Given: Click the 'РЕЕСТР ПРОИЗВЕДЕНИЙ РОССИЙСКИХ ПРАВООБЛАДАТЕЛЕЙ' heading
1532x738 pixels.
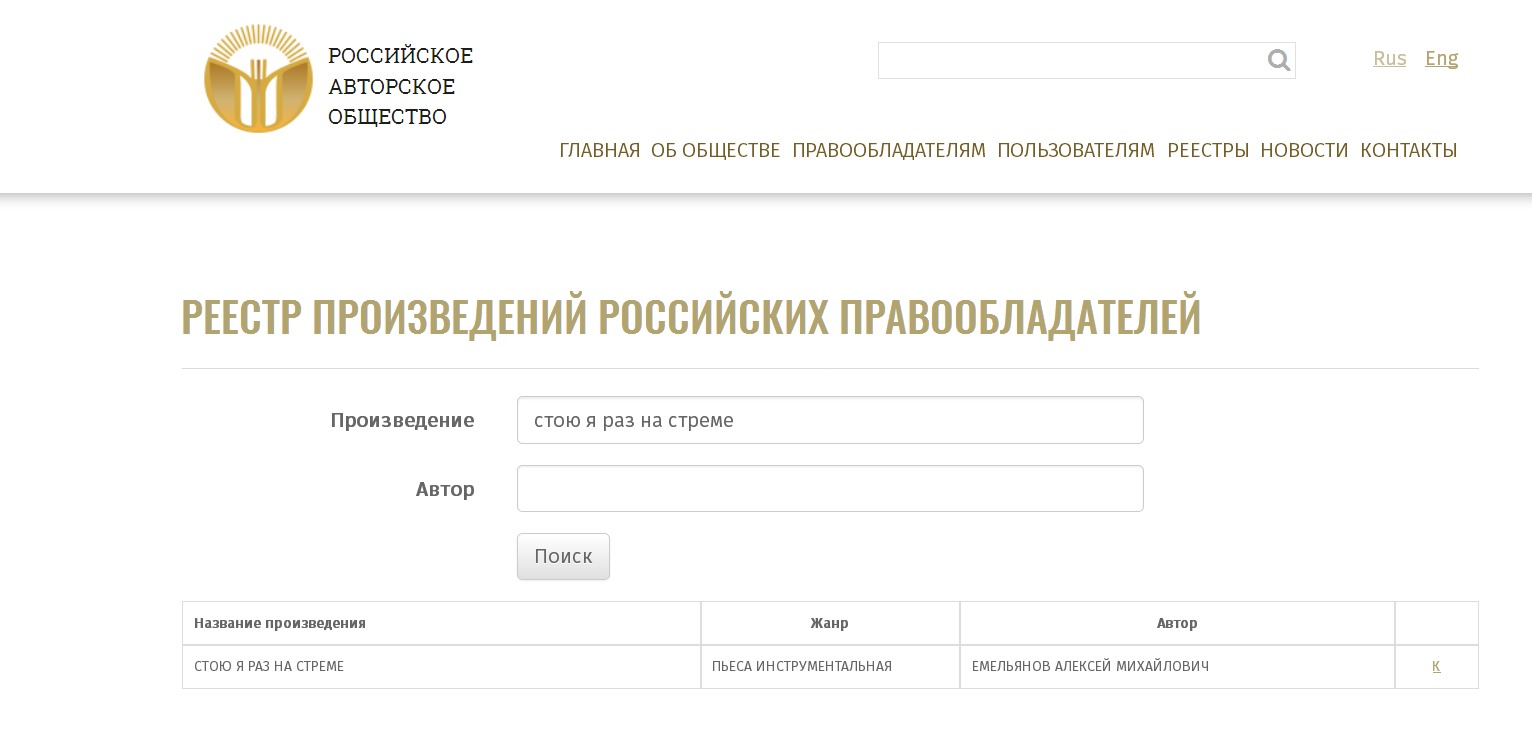Looking at the screenshot, I should coord(691,316).
